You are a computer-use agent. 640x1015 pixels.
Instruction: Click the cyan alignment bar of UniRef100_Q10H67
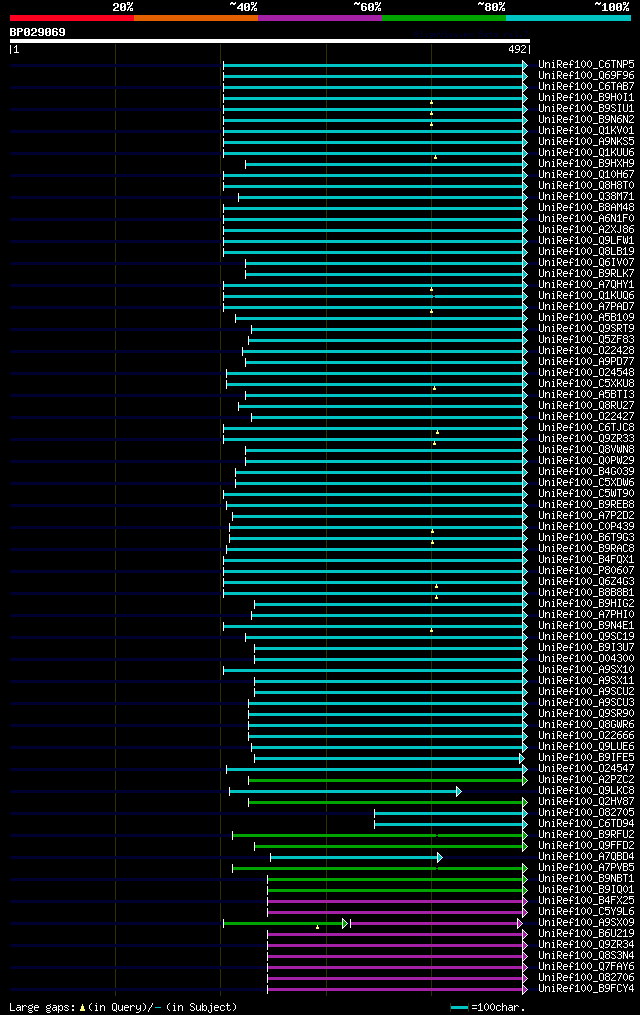click(x=375, y=175)
